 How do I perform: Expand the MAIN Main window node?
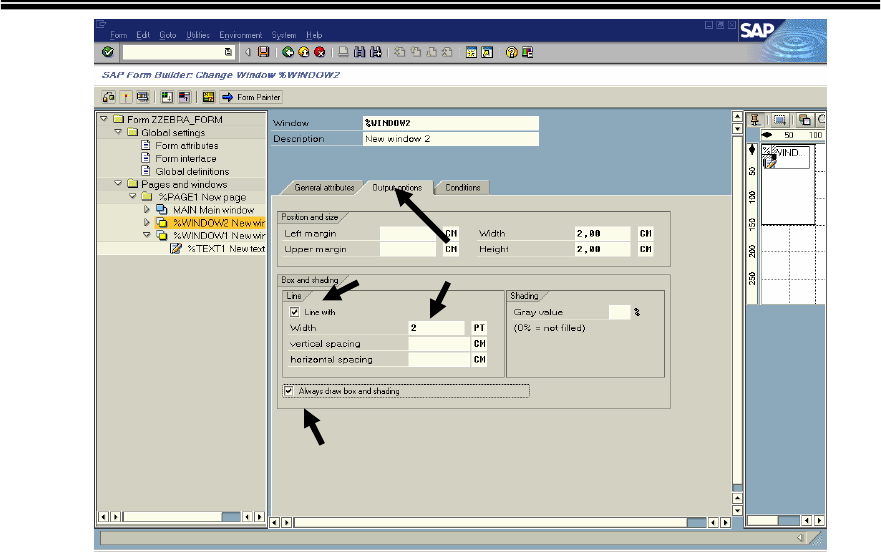pos(147,210)
